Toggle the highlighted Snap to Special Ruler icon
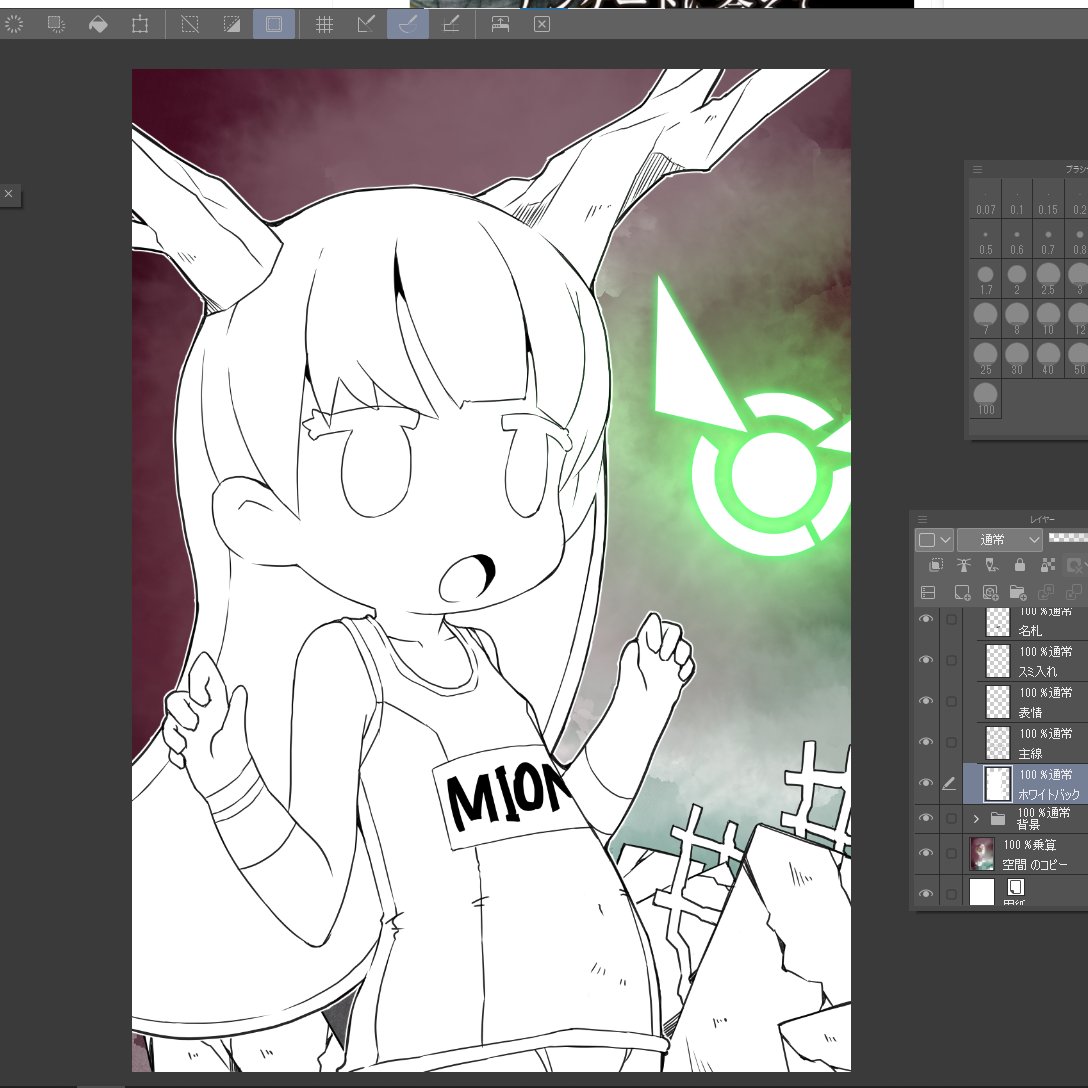This screenshot has height=1088, width=1088. (x=408, y=24)
